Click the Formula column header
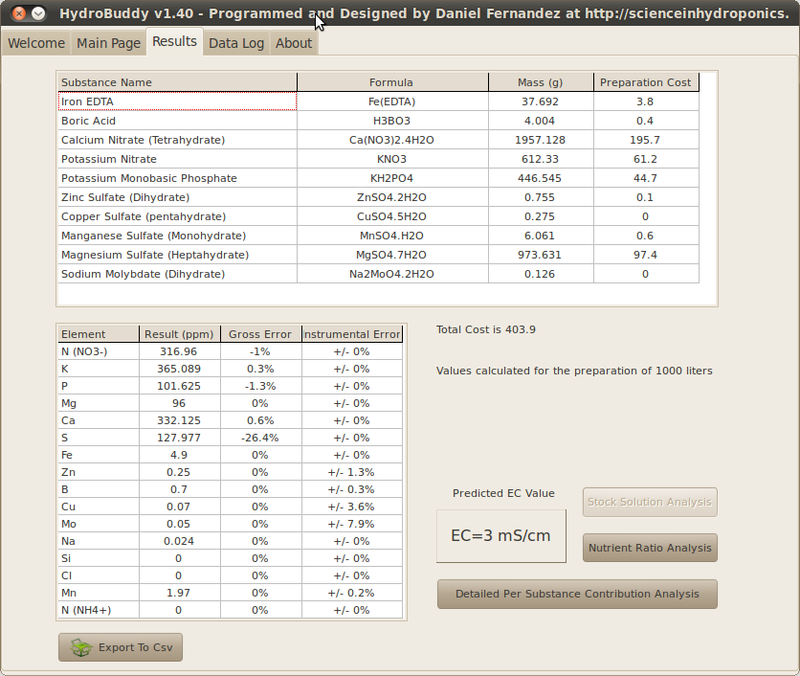The height and width of the screenshot is (676, 800). (392, 82)
